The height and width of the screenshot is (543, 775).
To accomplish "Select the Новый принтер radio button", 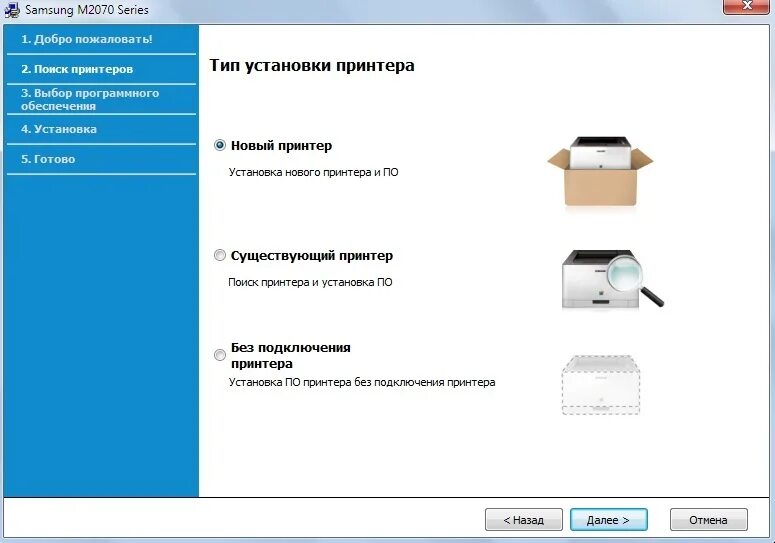I will point(219,145).
